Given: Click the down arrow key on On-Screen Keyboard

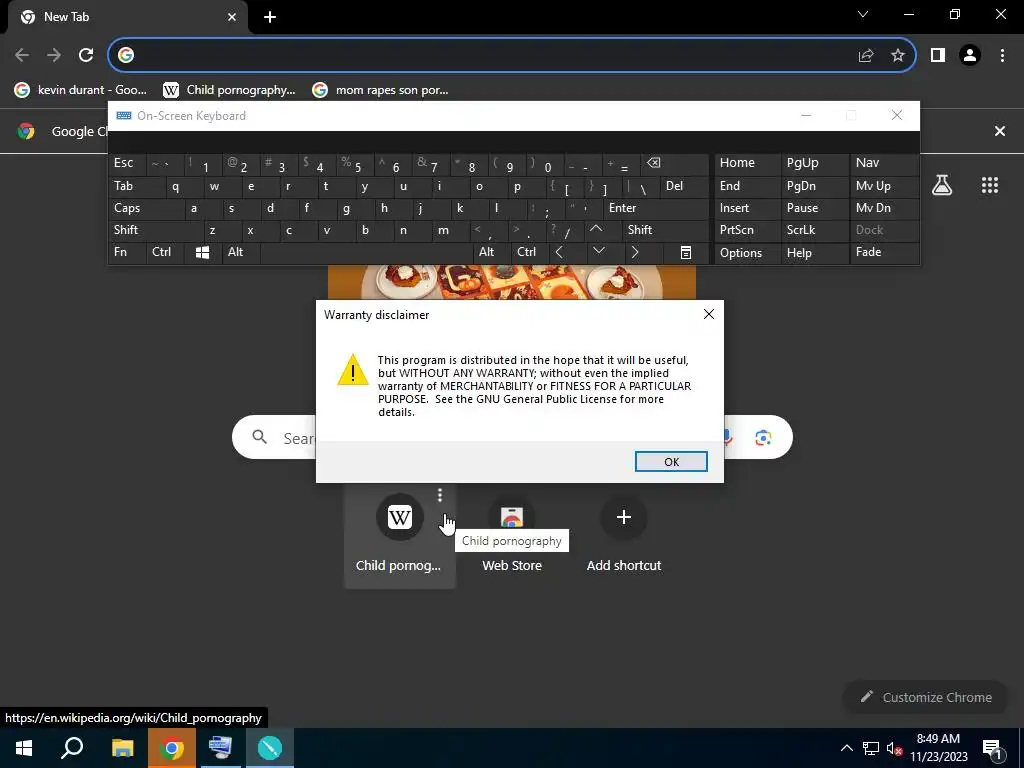Looking at the screenshot, I should (x=599, y=251).
